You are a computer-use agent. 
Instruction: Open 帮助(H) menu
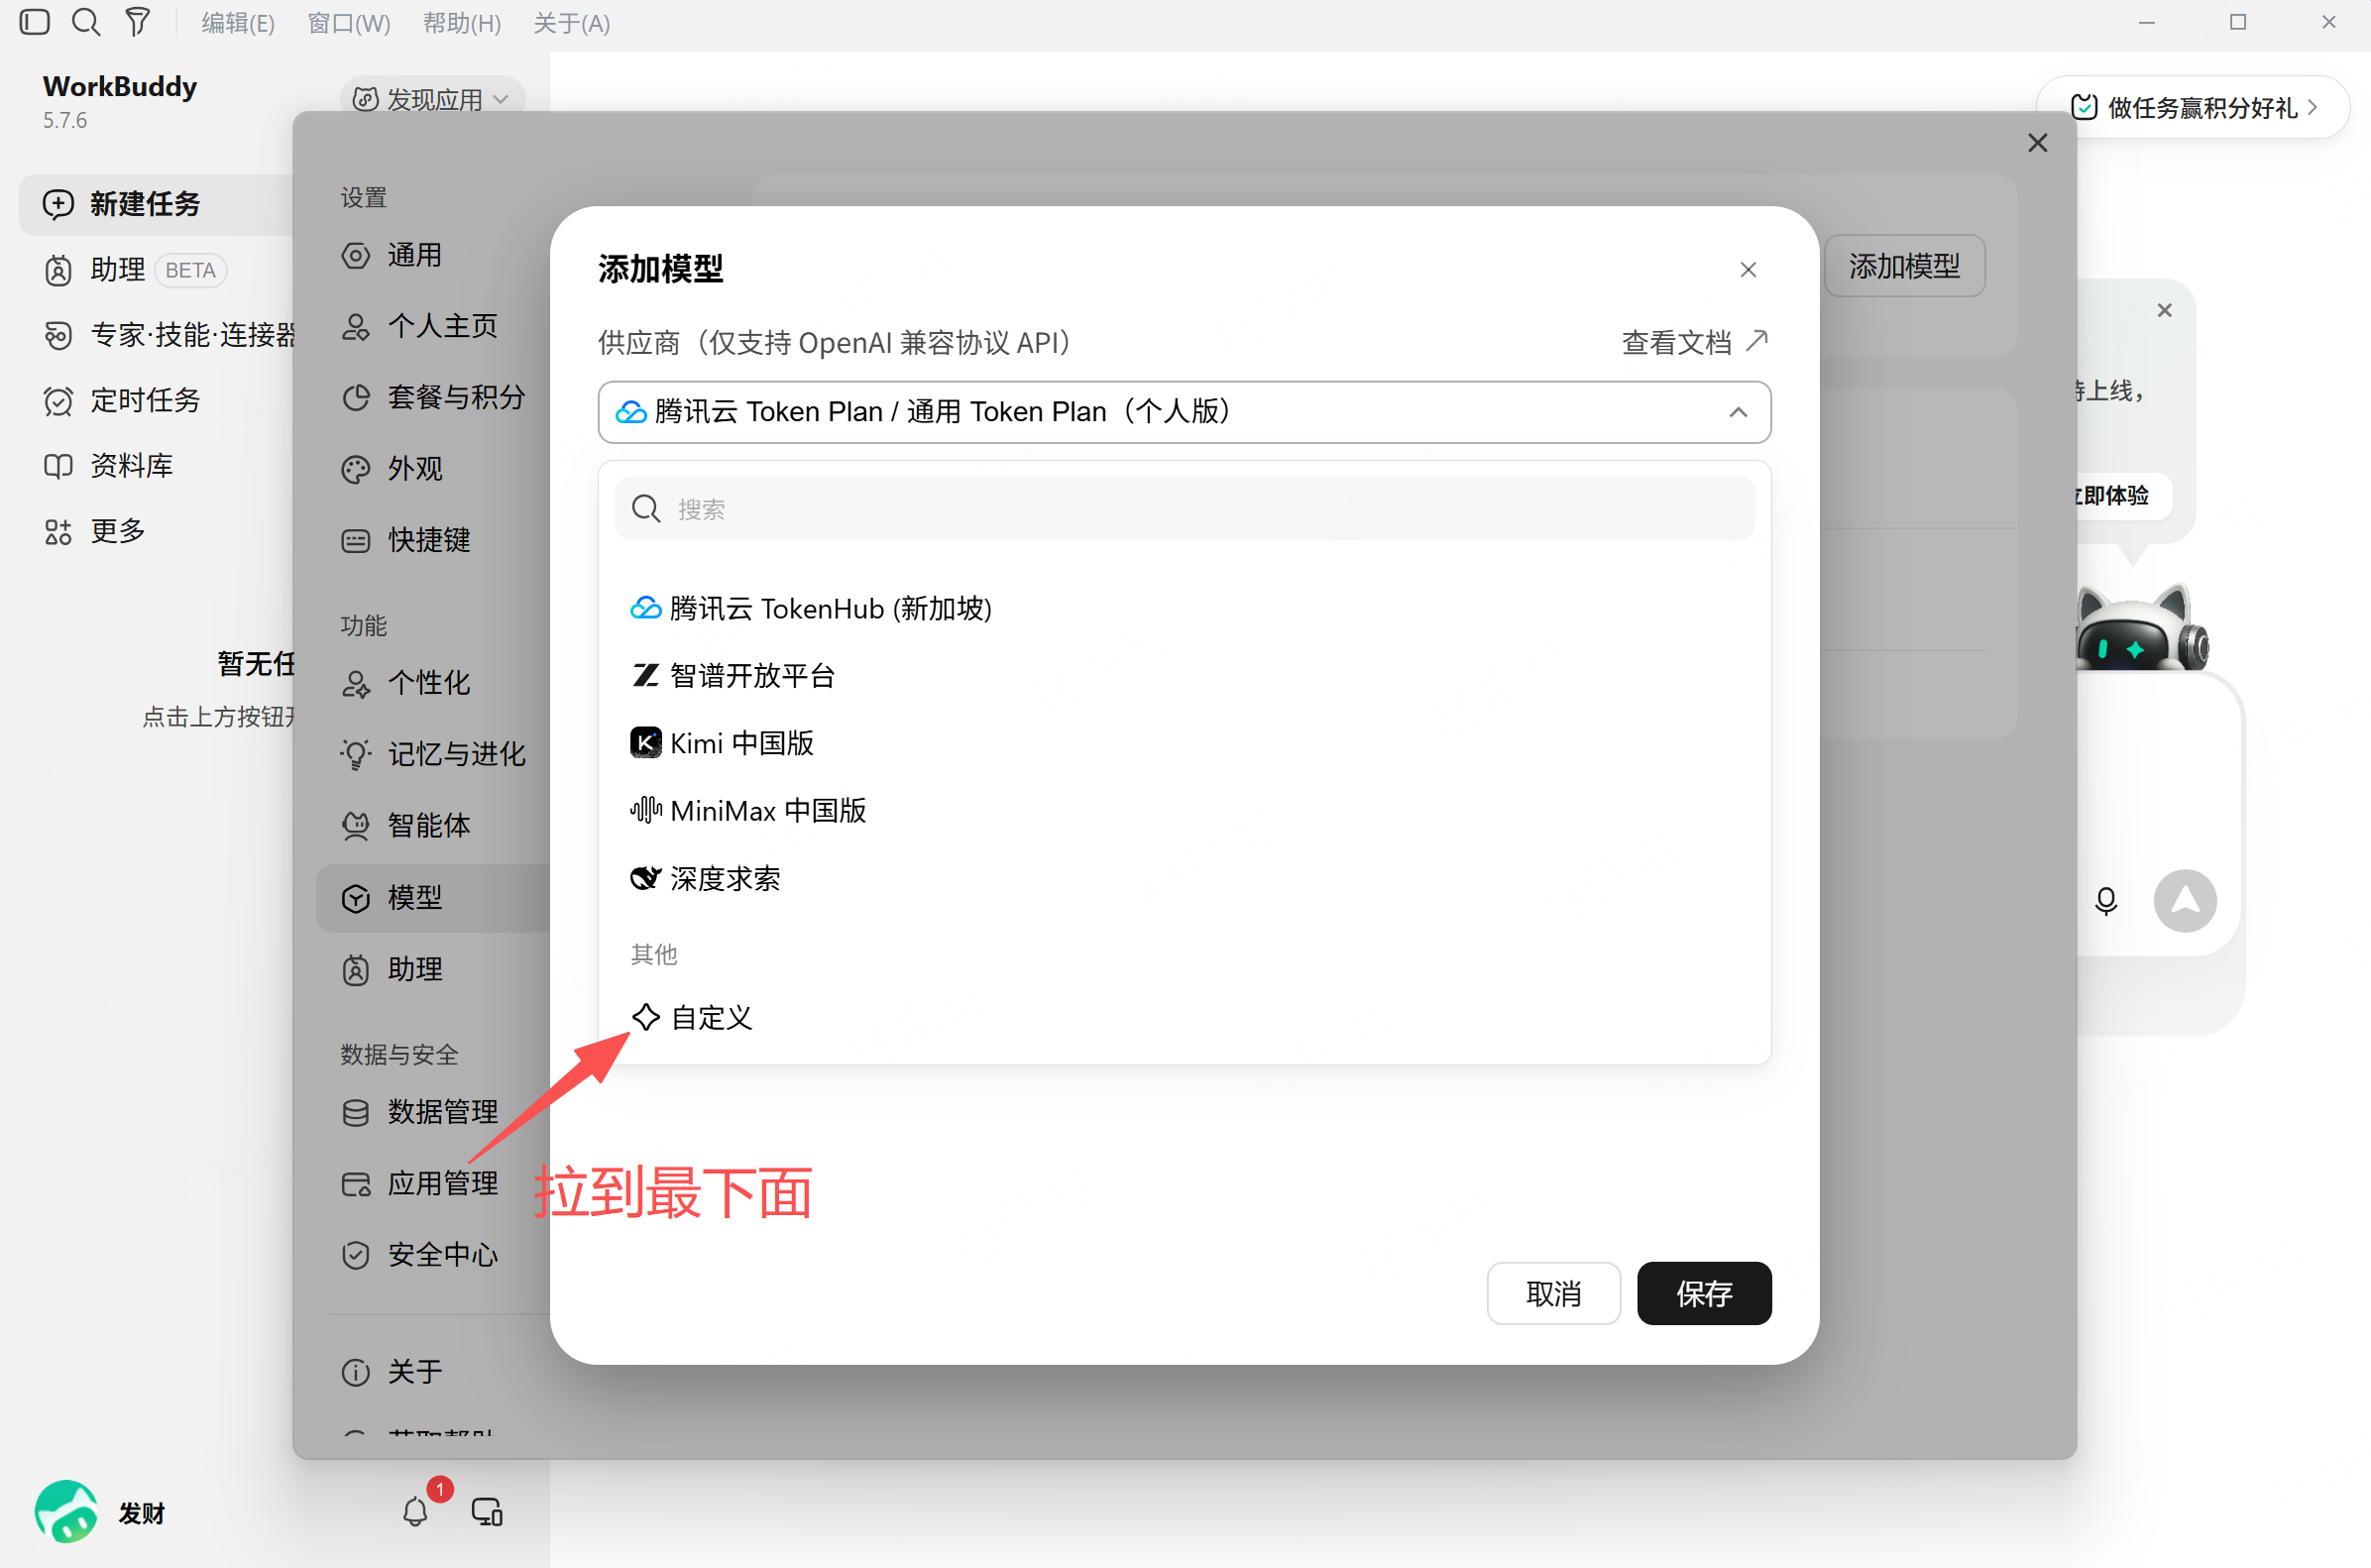[x=462, y=23]
